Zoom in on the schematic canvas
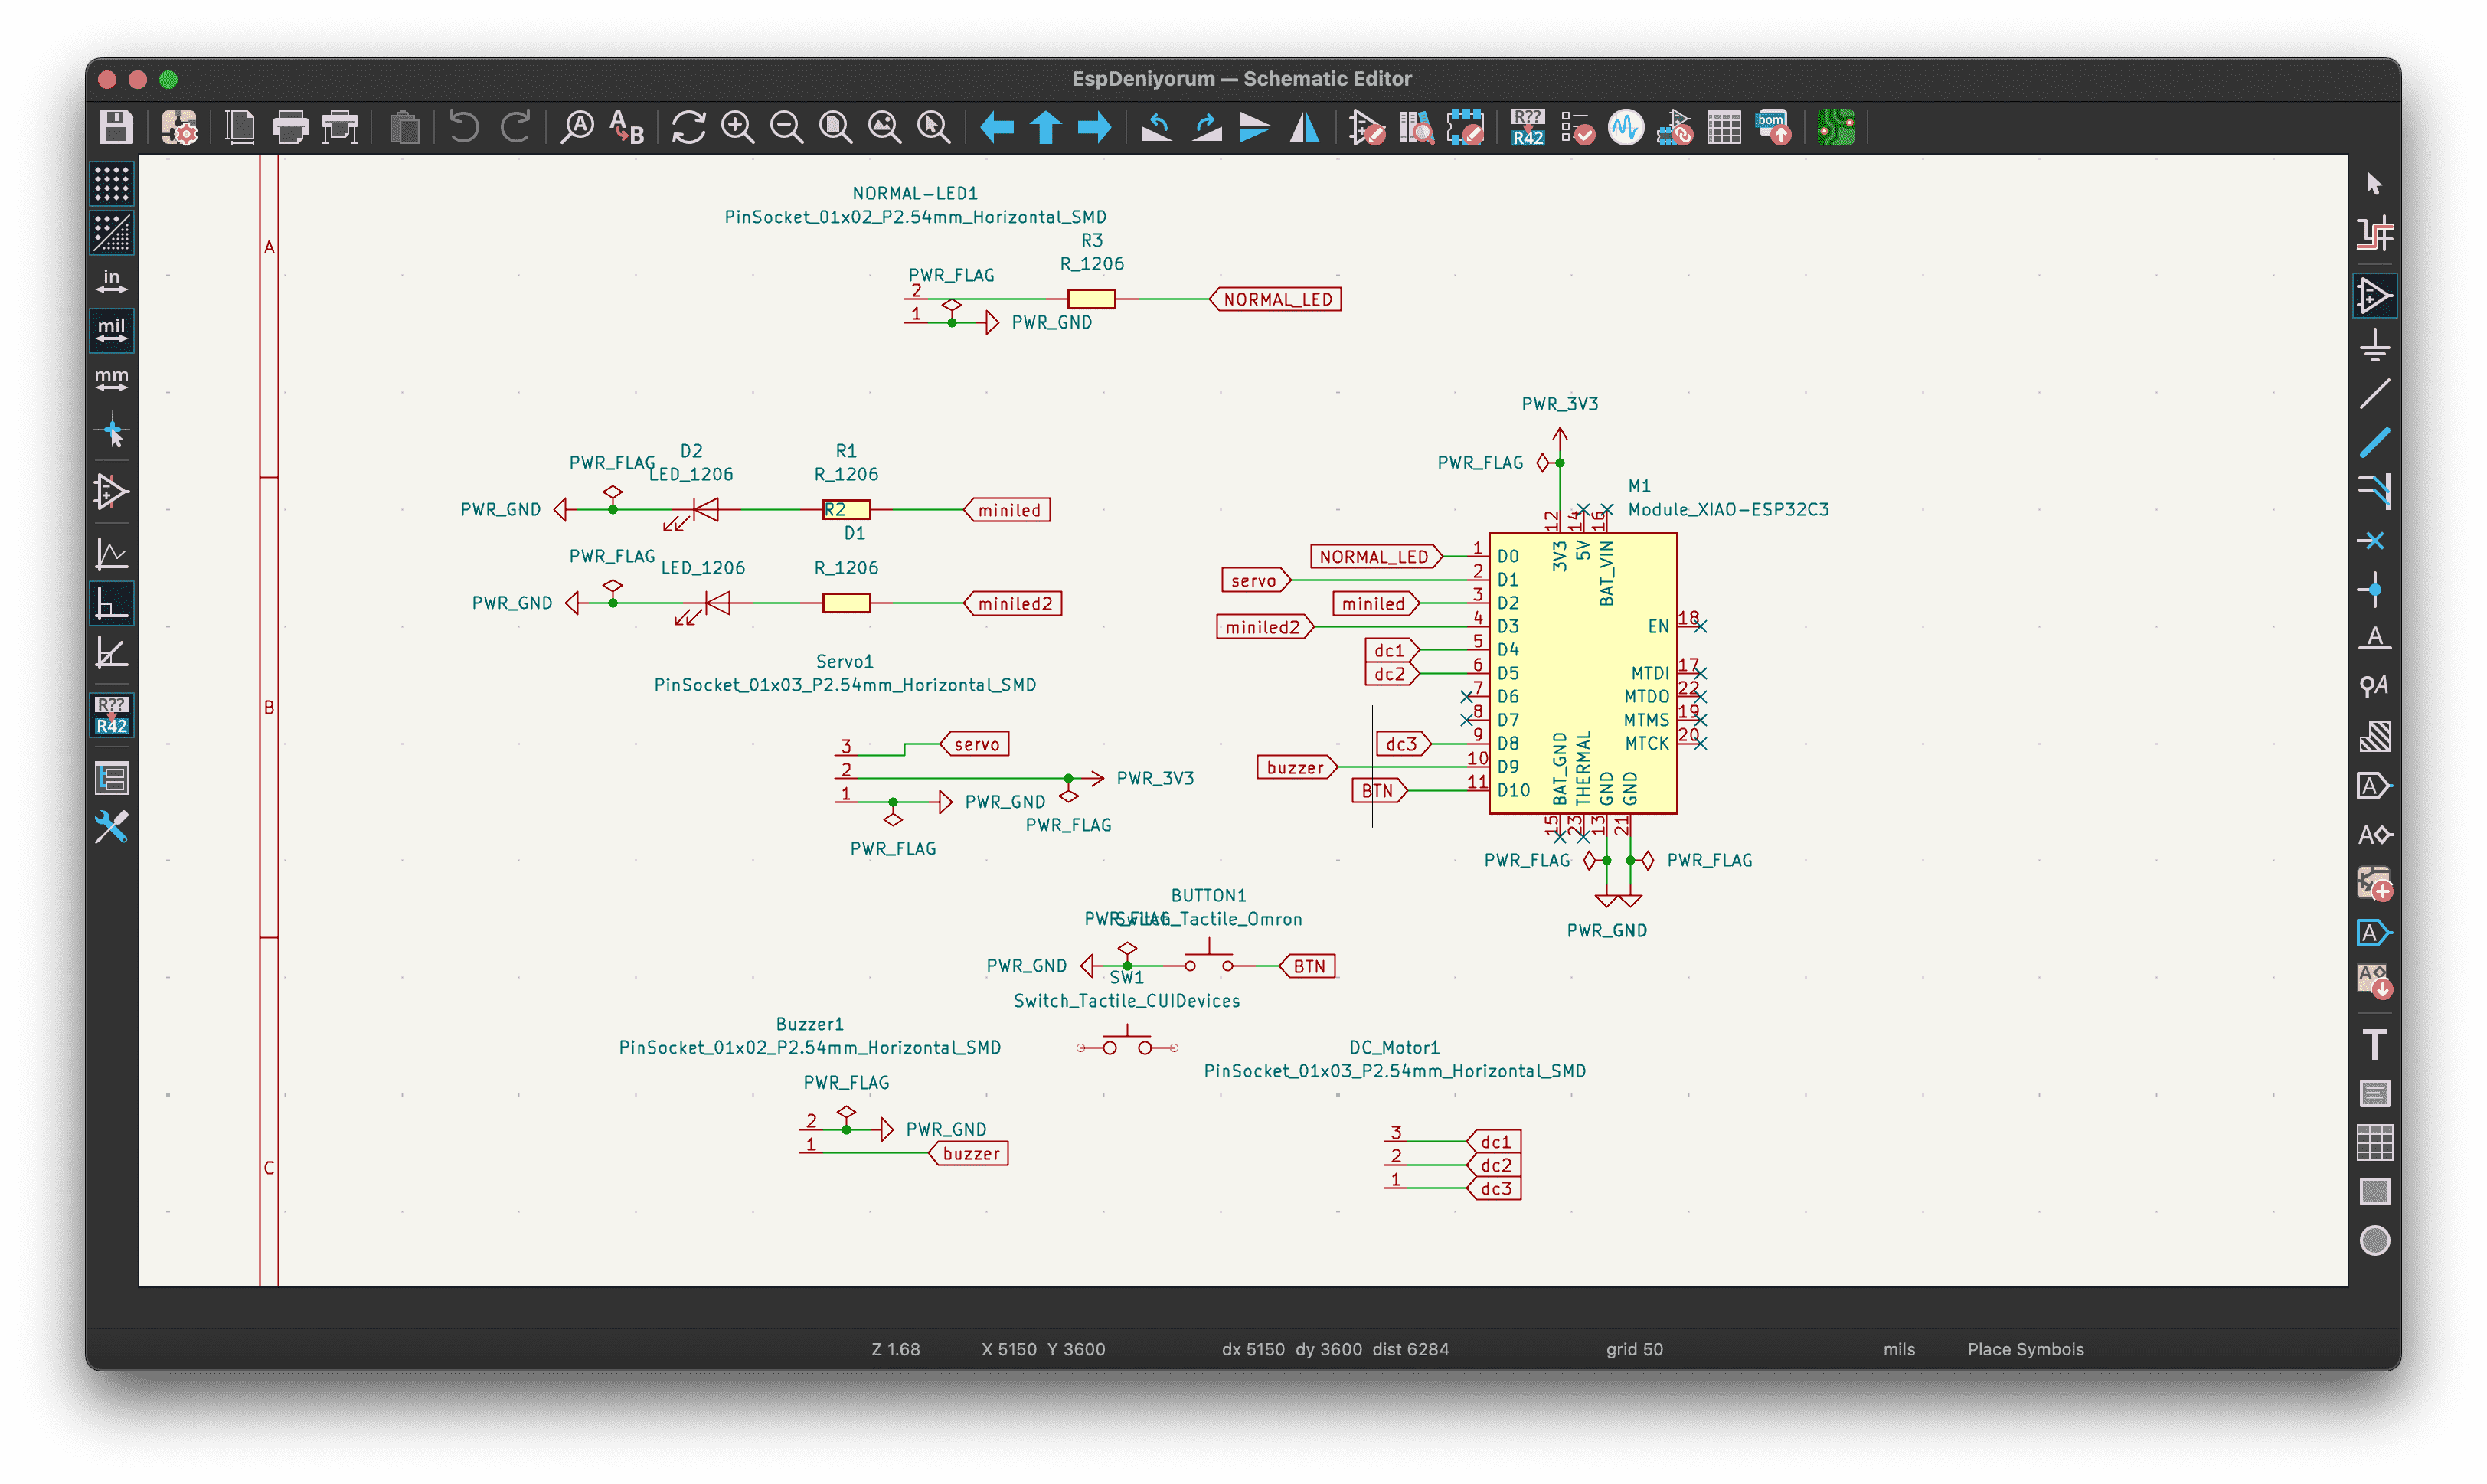Image resolution: width=2487 pixels, height=1484 pixels. pyautogui.click(x=737, y=128)
